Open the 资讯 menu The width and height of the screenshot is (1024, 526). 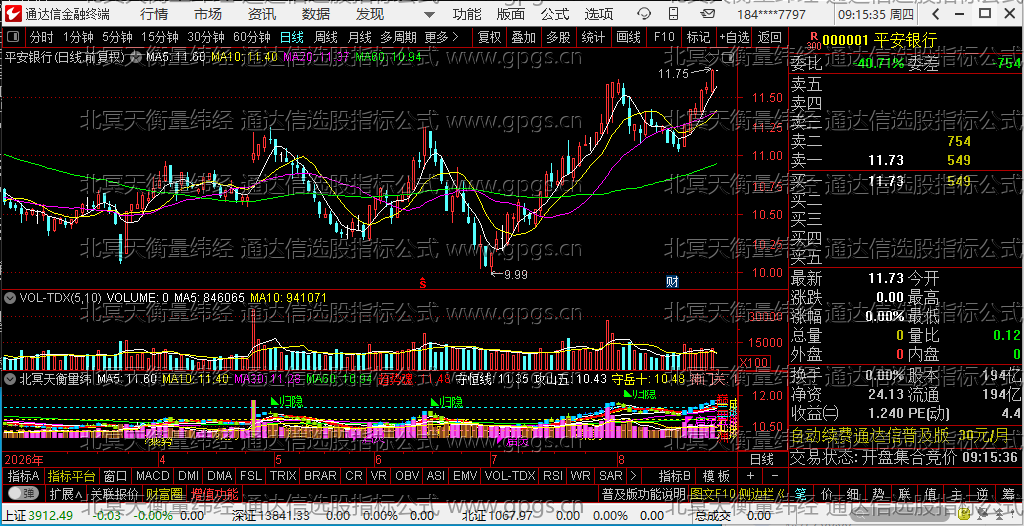[262, 14]
